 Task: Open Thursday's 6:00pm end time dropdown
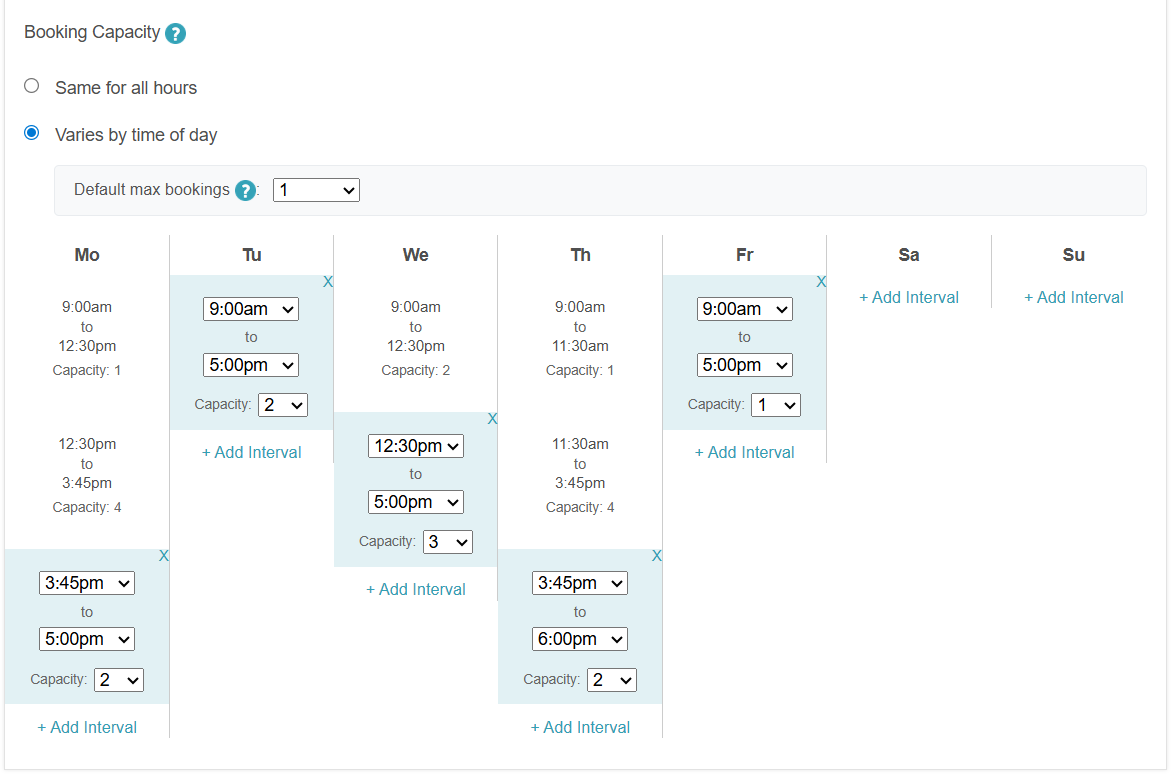point(580,639)
